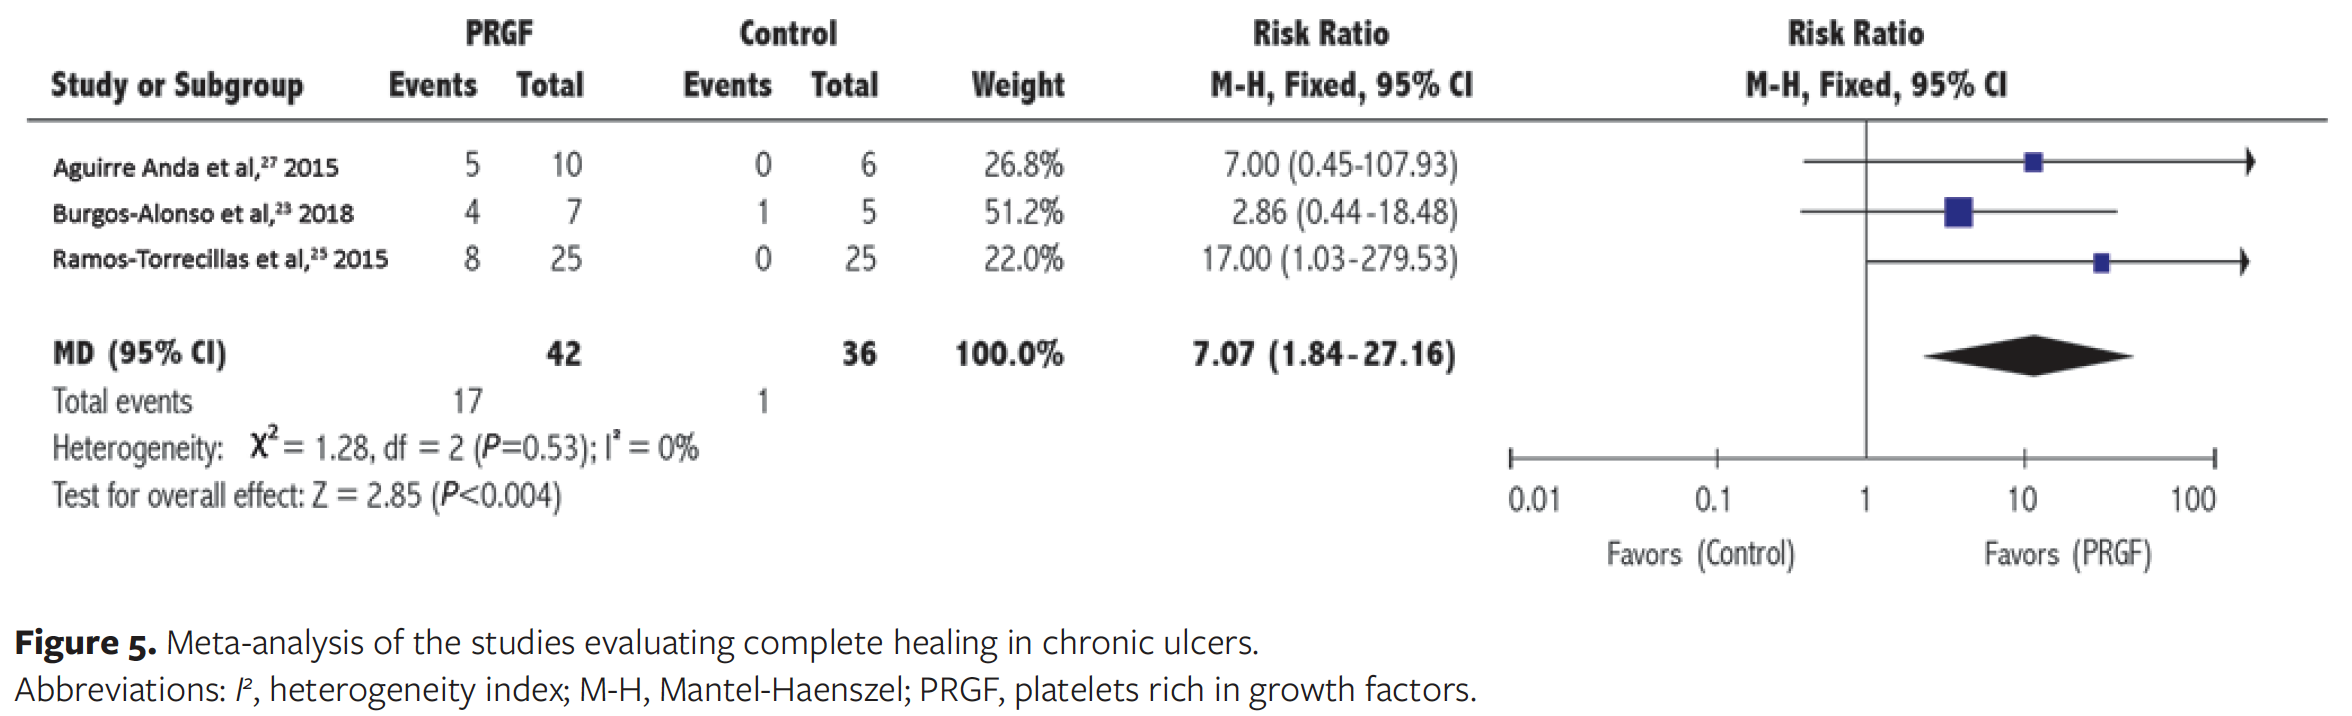Click the Favors (PRGF) axis label
Screen dimensions: 2352x716
[2067, 553]
